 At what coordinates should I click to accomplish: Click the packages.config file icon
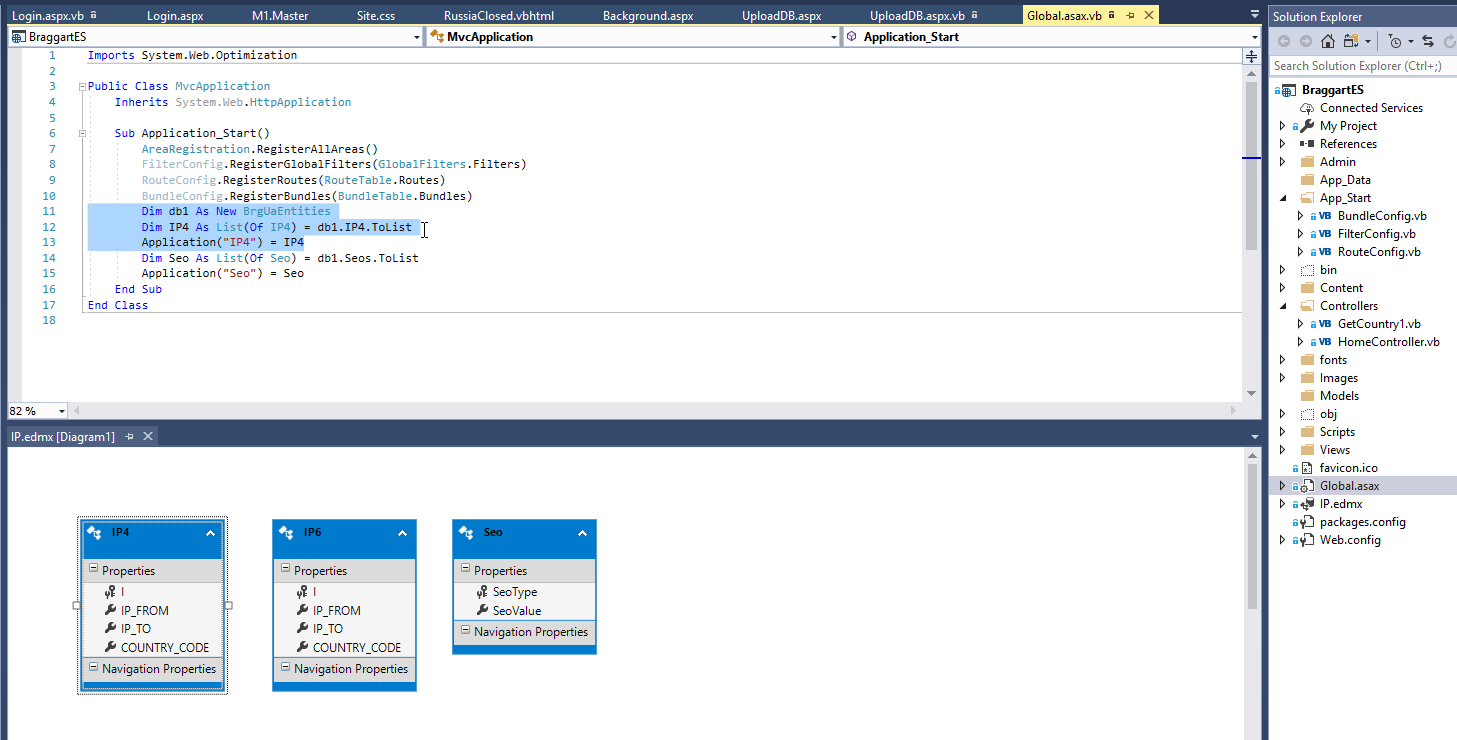1307,522
